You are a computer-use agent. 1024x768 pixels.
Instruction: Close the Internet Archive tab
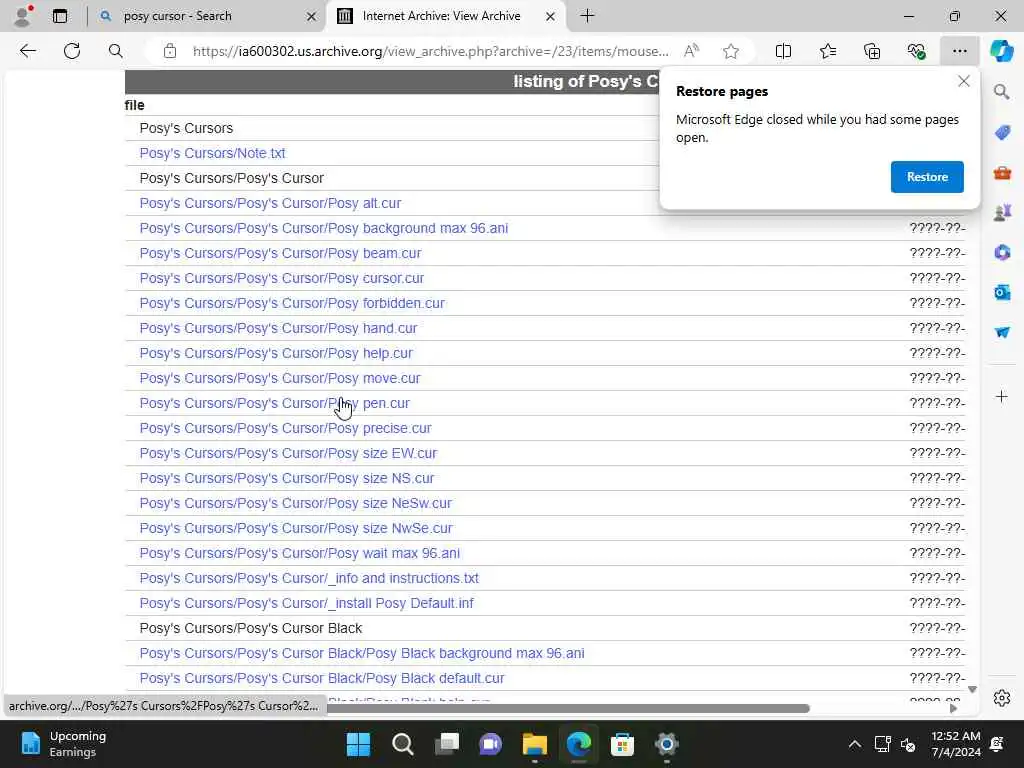click(x=551, y=16)
